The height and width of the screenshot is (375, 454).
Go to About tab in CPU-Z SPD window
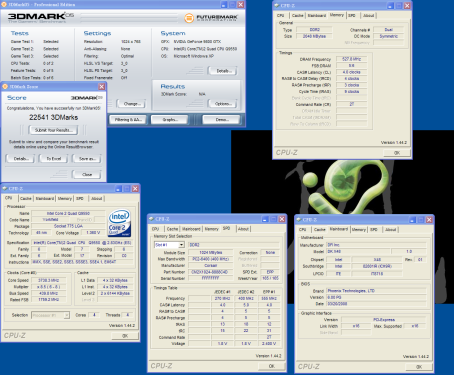(243, 229)
